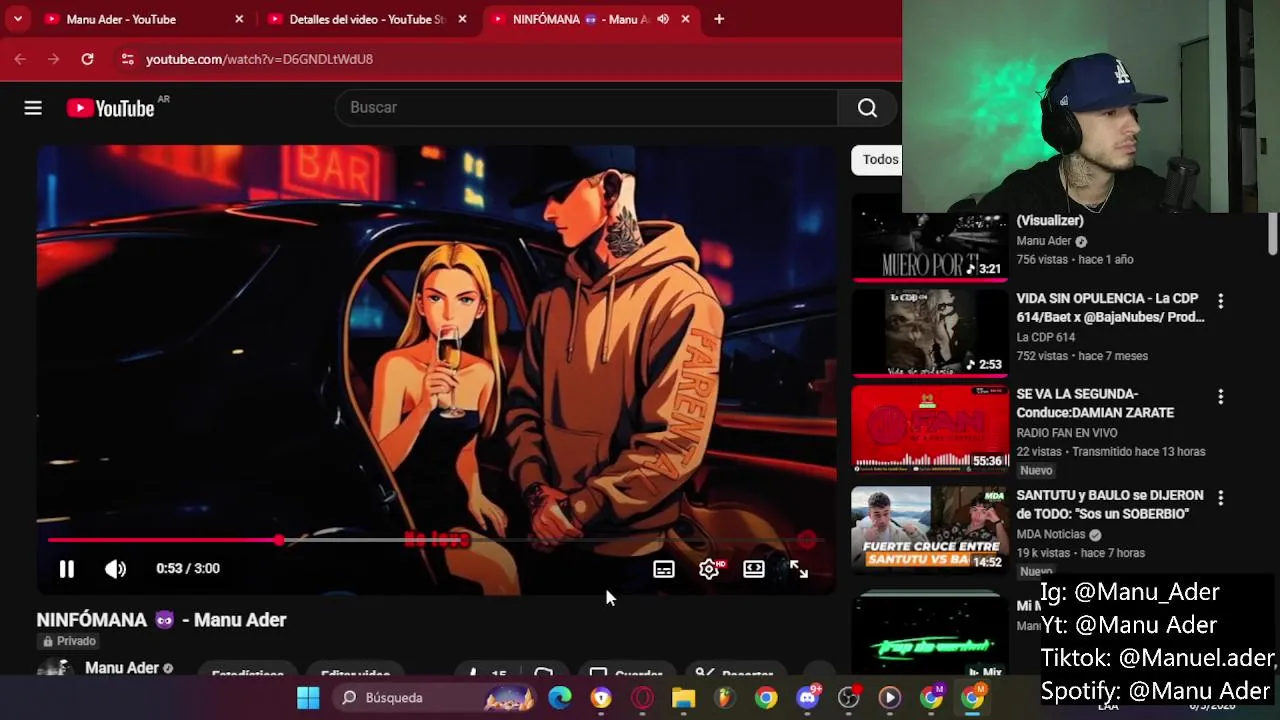This screenshot has height=720, width=1280.
Task: Mute the video volume speaker
Action: pos(116,569)
